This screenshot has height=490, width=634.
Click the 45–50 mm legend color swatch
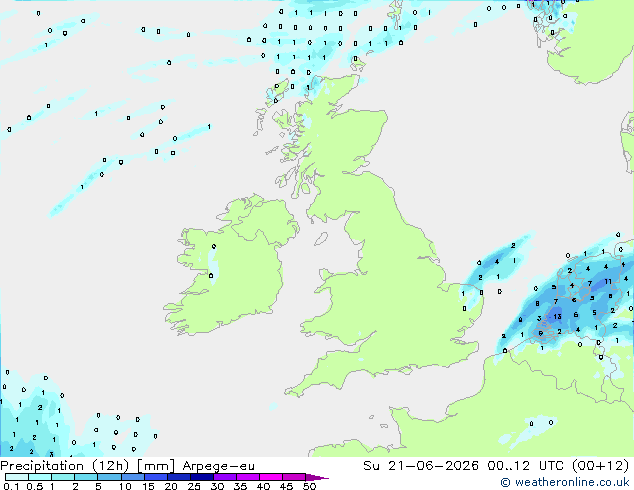tap(294, 477)
